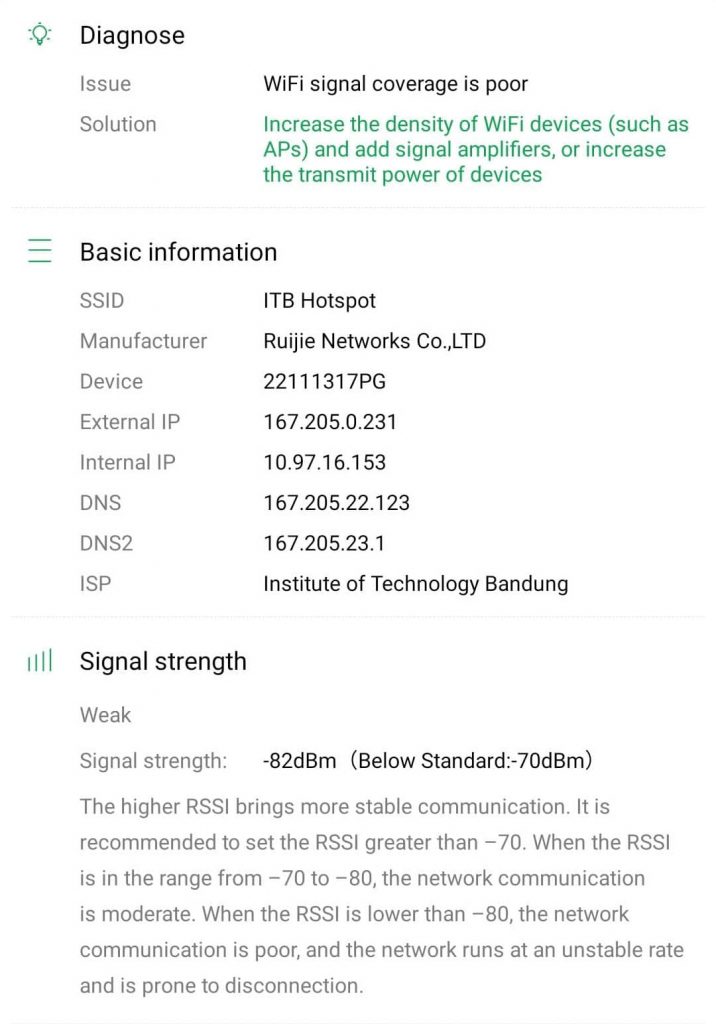Select the Signal strength heading
This screenshot has height=1024, width=716.
(x=163, y=661)
